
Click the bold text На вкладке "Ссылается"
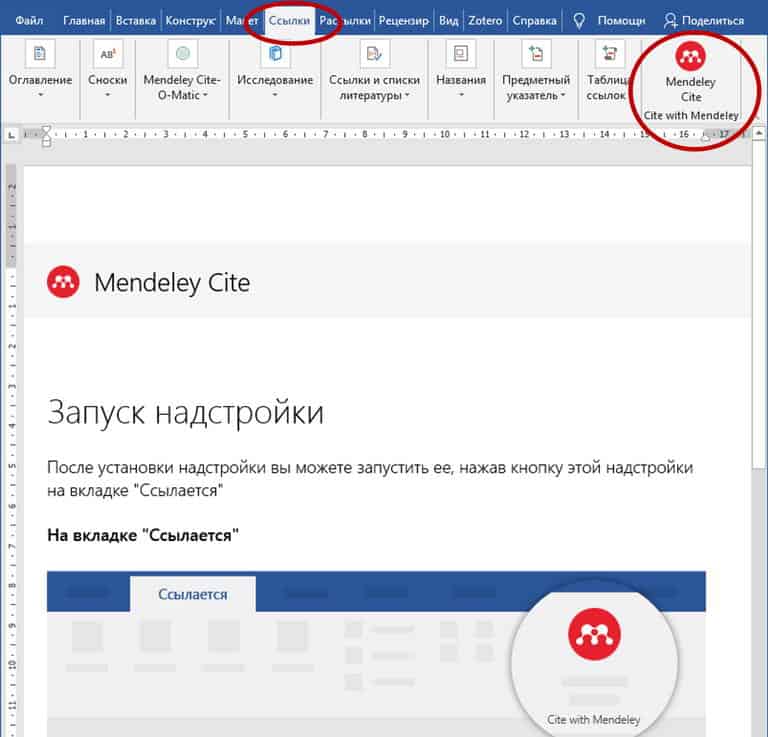point(143,535)
